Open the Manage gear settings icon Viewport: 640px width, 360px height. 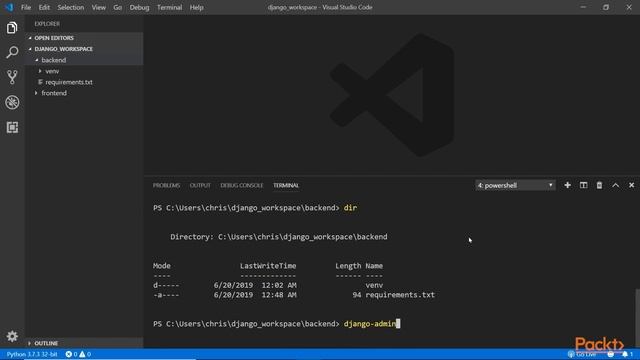coord(12,336)
